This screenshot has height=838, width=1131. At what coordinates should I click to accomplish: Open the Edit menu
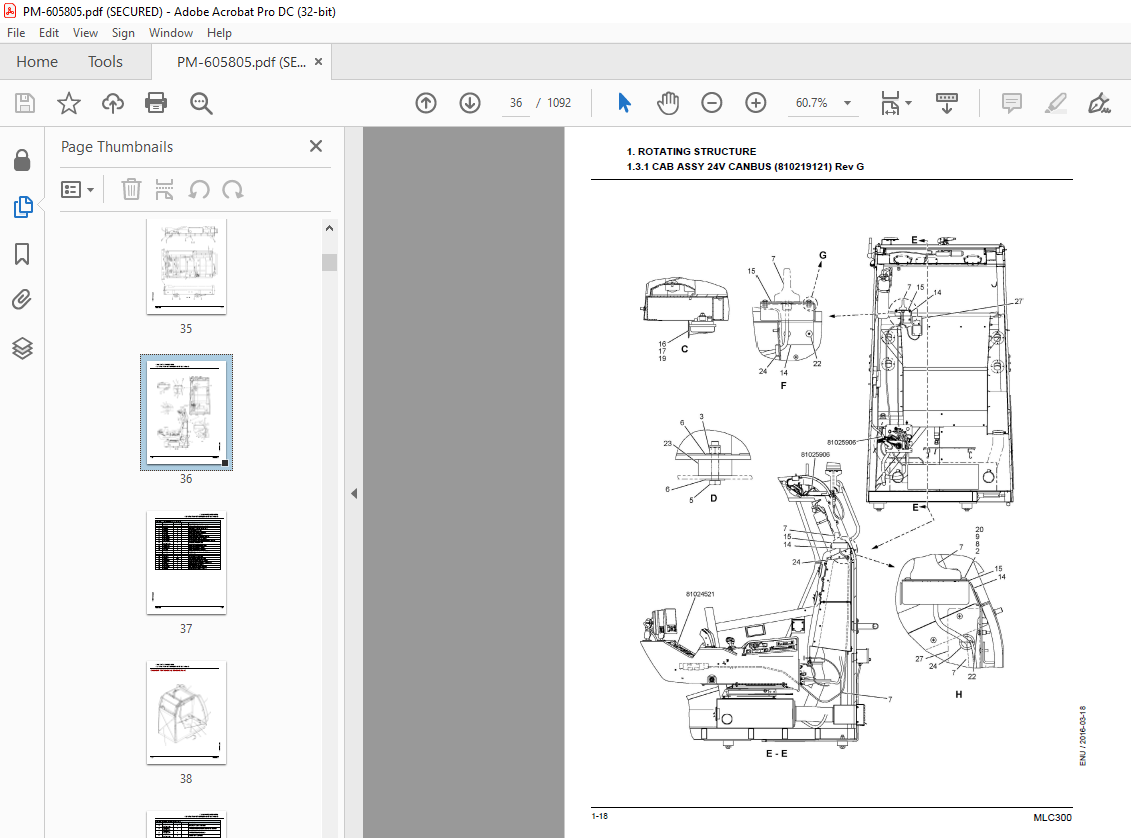pyautogui.click(x=49, y=33)
